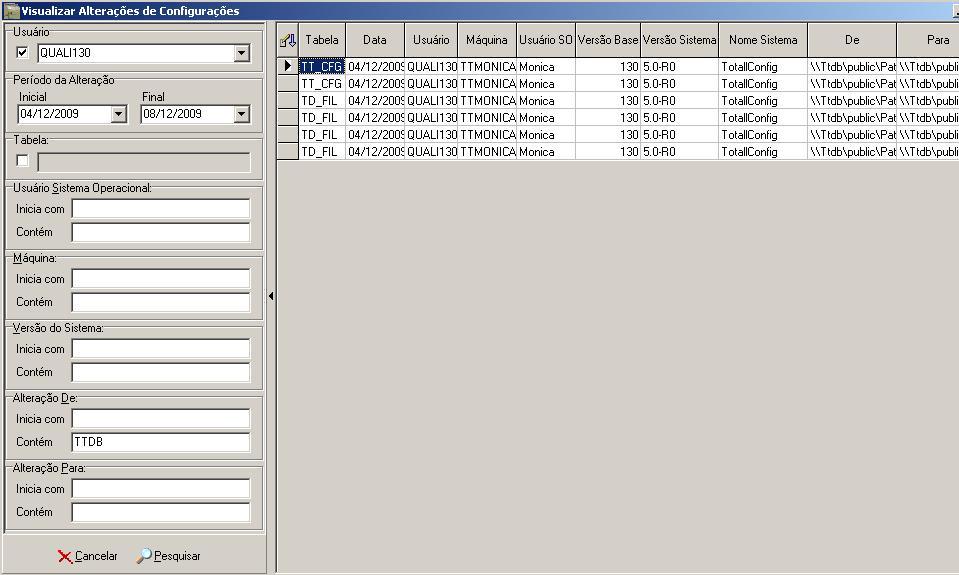The width and height of the screenshot is (959, 575).
Task: Click Monica in the second row
Action: [546, 83]
